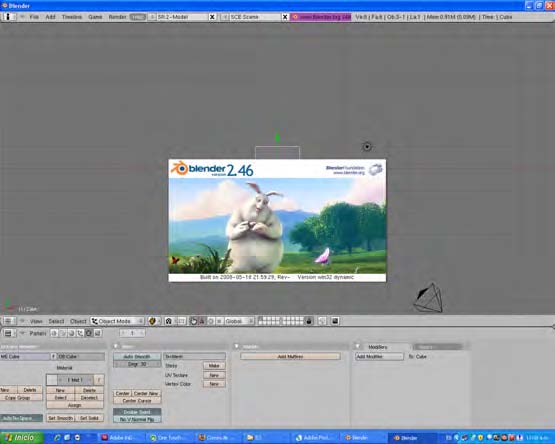Open the Help menu
Screen dimensions: 555x444
(137, 17)
